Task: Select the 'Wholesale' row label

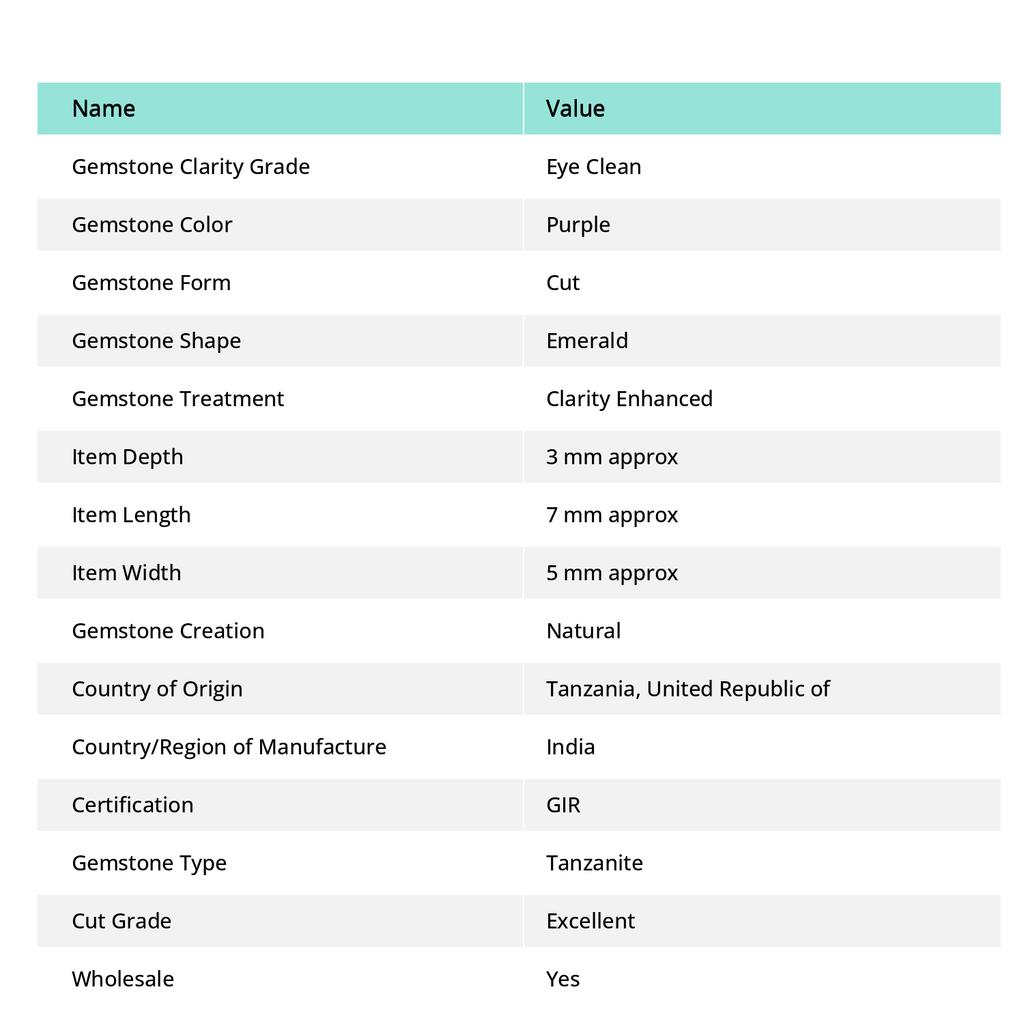Action: point(122,978)
